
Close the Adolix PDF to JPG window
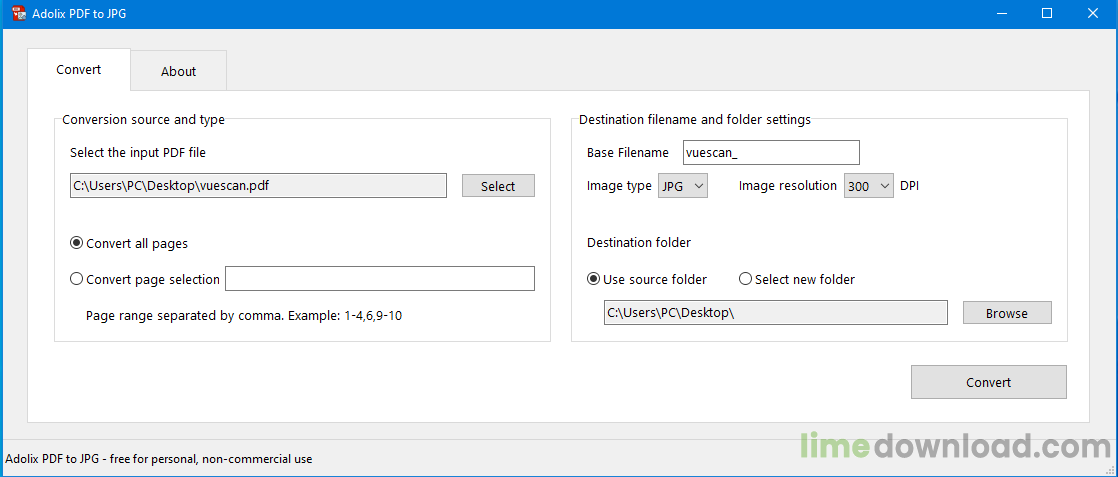[1094, 14]
